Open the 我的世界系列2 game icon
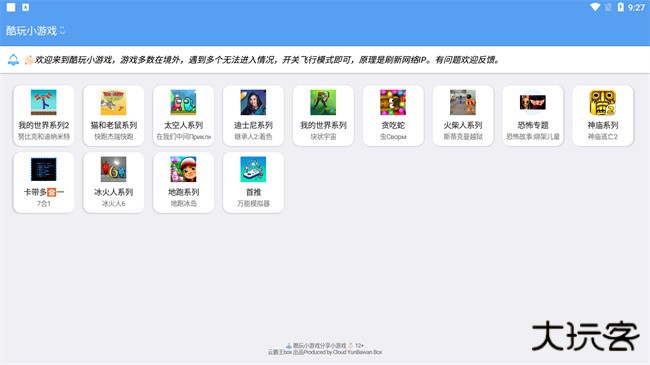 44,102
